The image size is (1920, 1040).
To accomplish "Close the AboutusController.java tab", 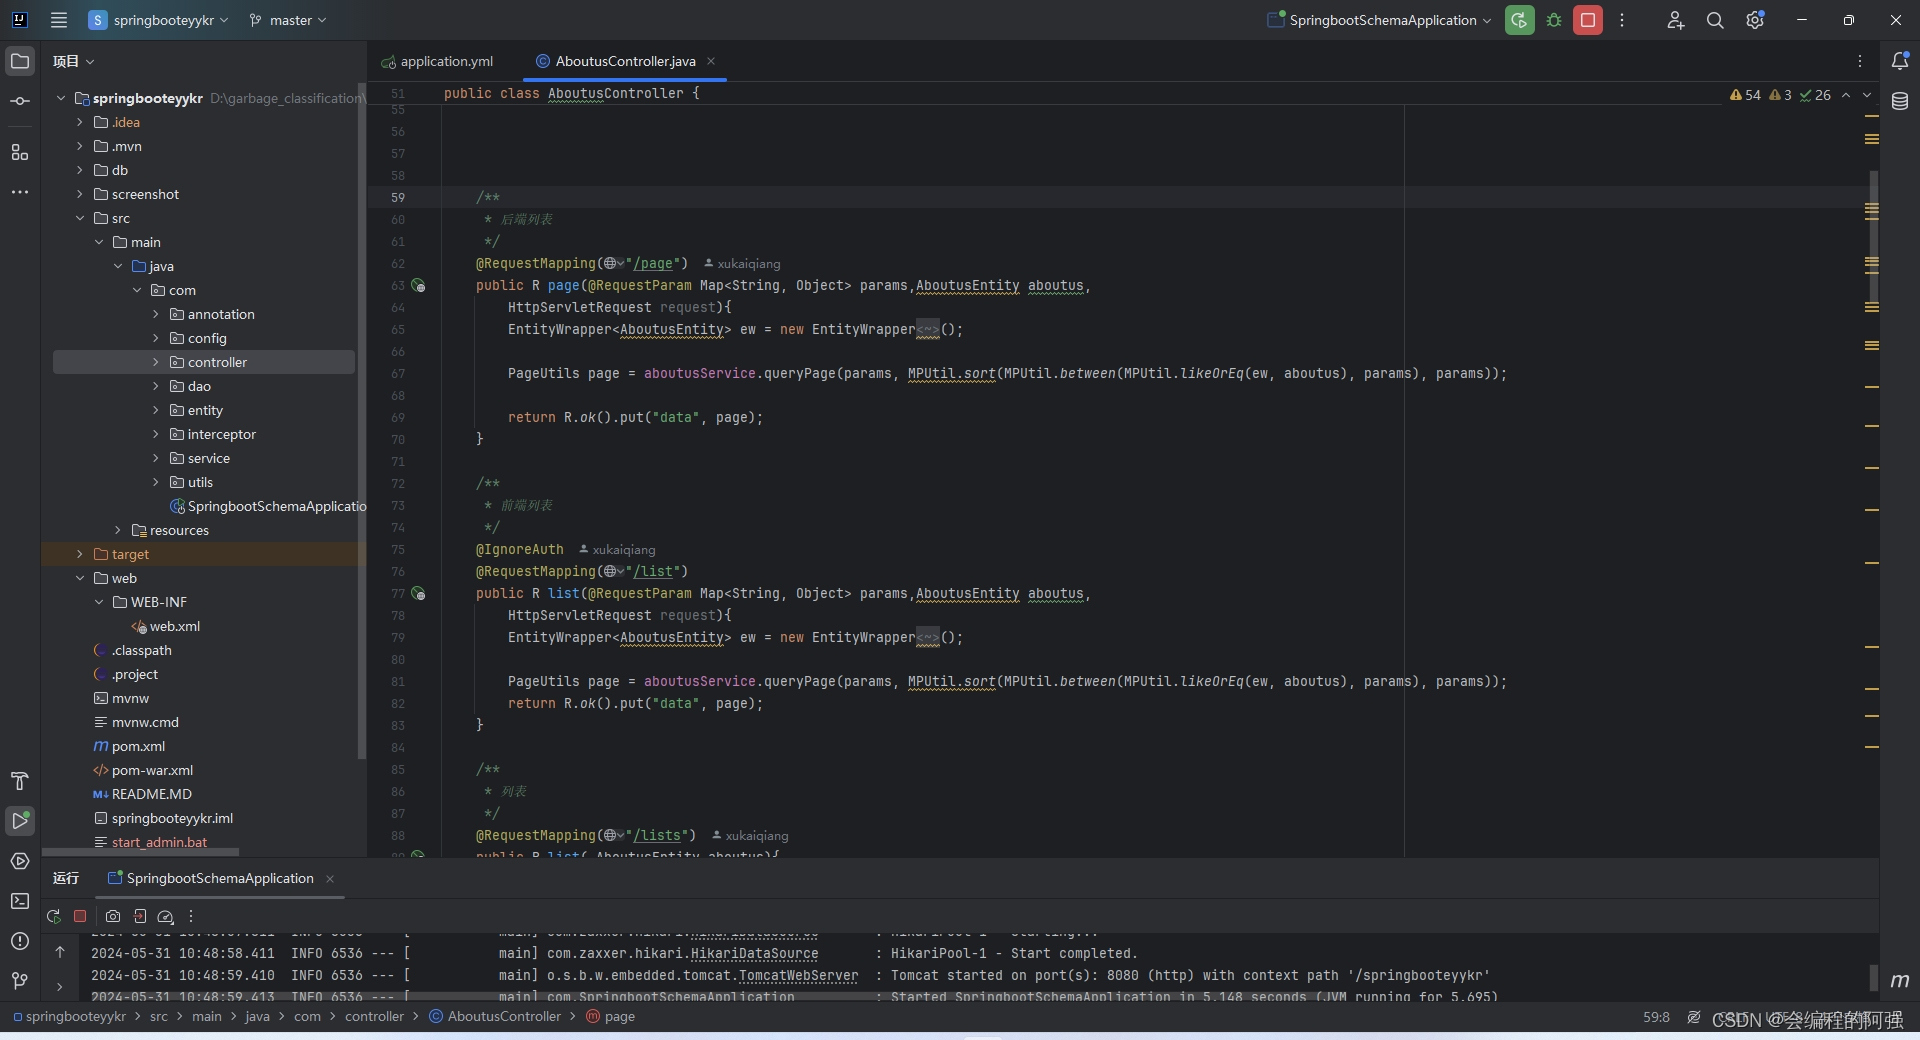I will [711, 61].
